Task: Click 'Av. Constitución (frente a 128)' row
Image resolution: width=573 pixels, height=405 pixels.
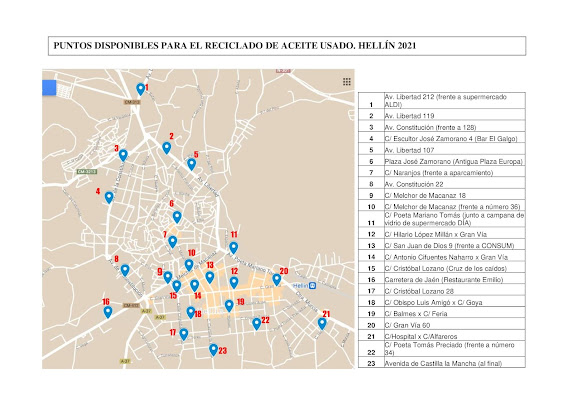Action: point(442,127)
